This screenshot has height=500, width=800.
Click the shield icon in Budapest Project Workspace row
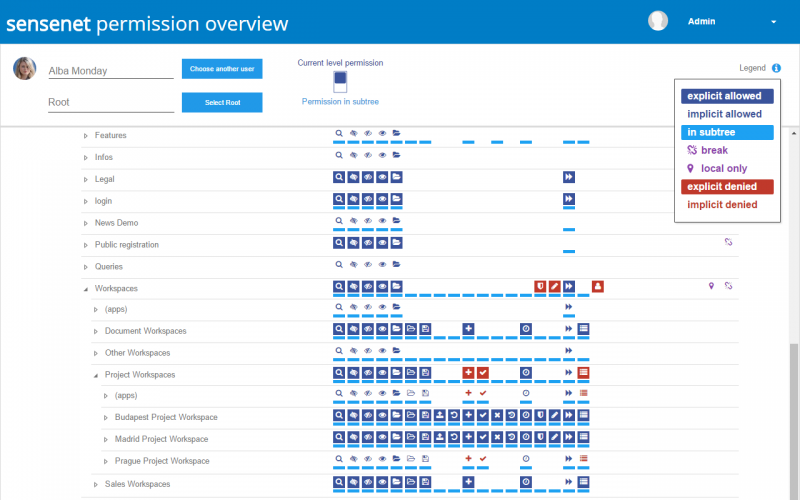click(x=540, y=415)
